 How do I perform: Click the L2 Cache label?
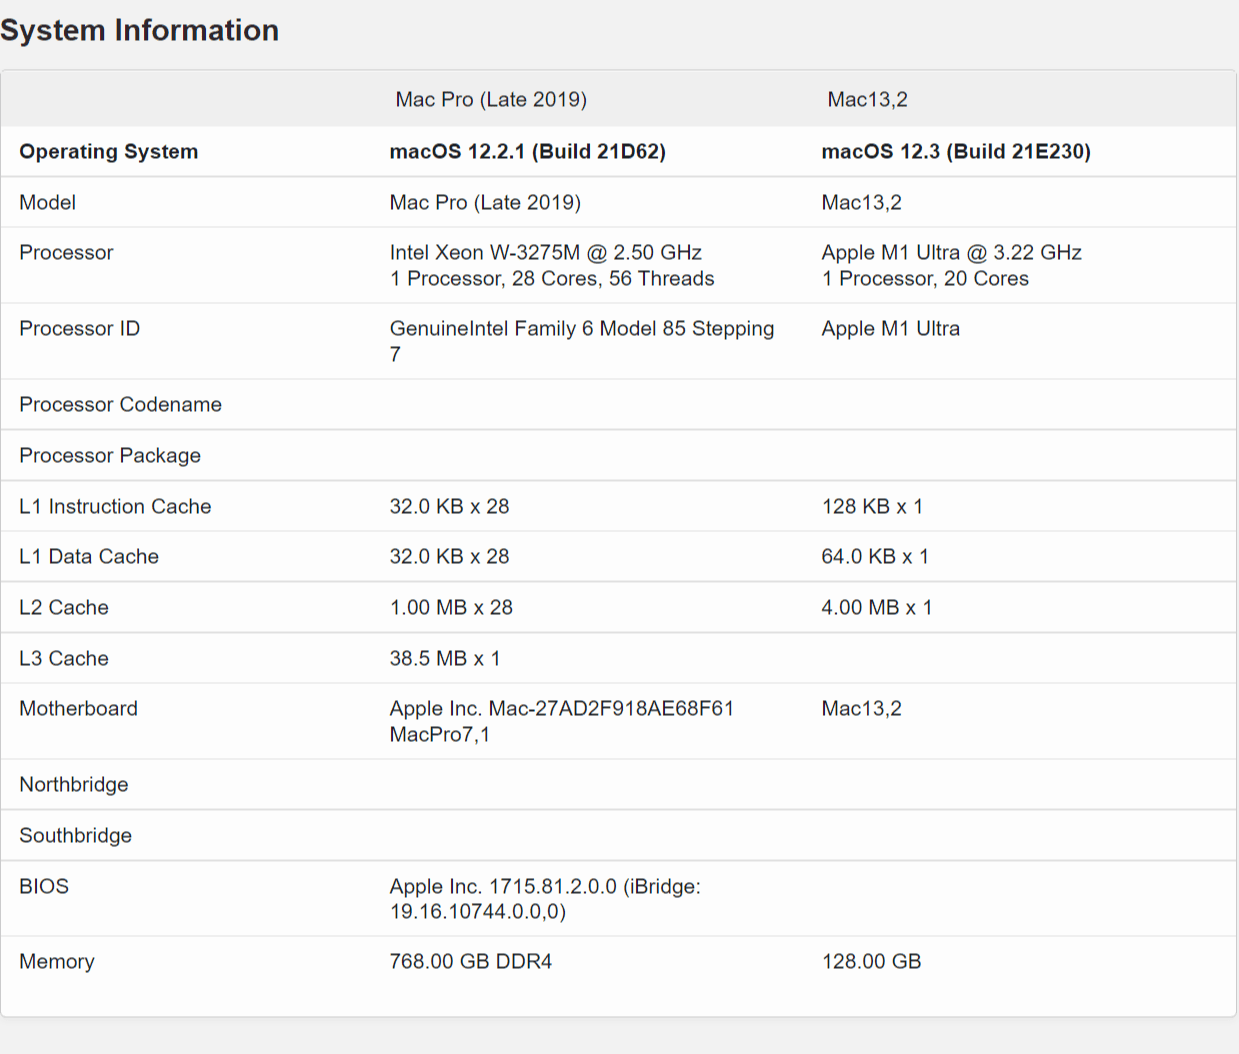point(64,607)
